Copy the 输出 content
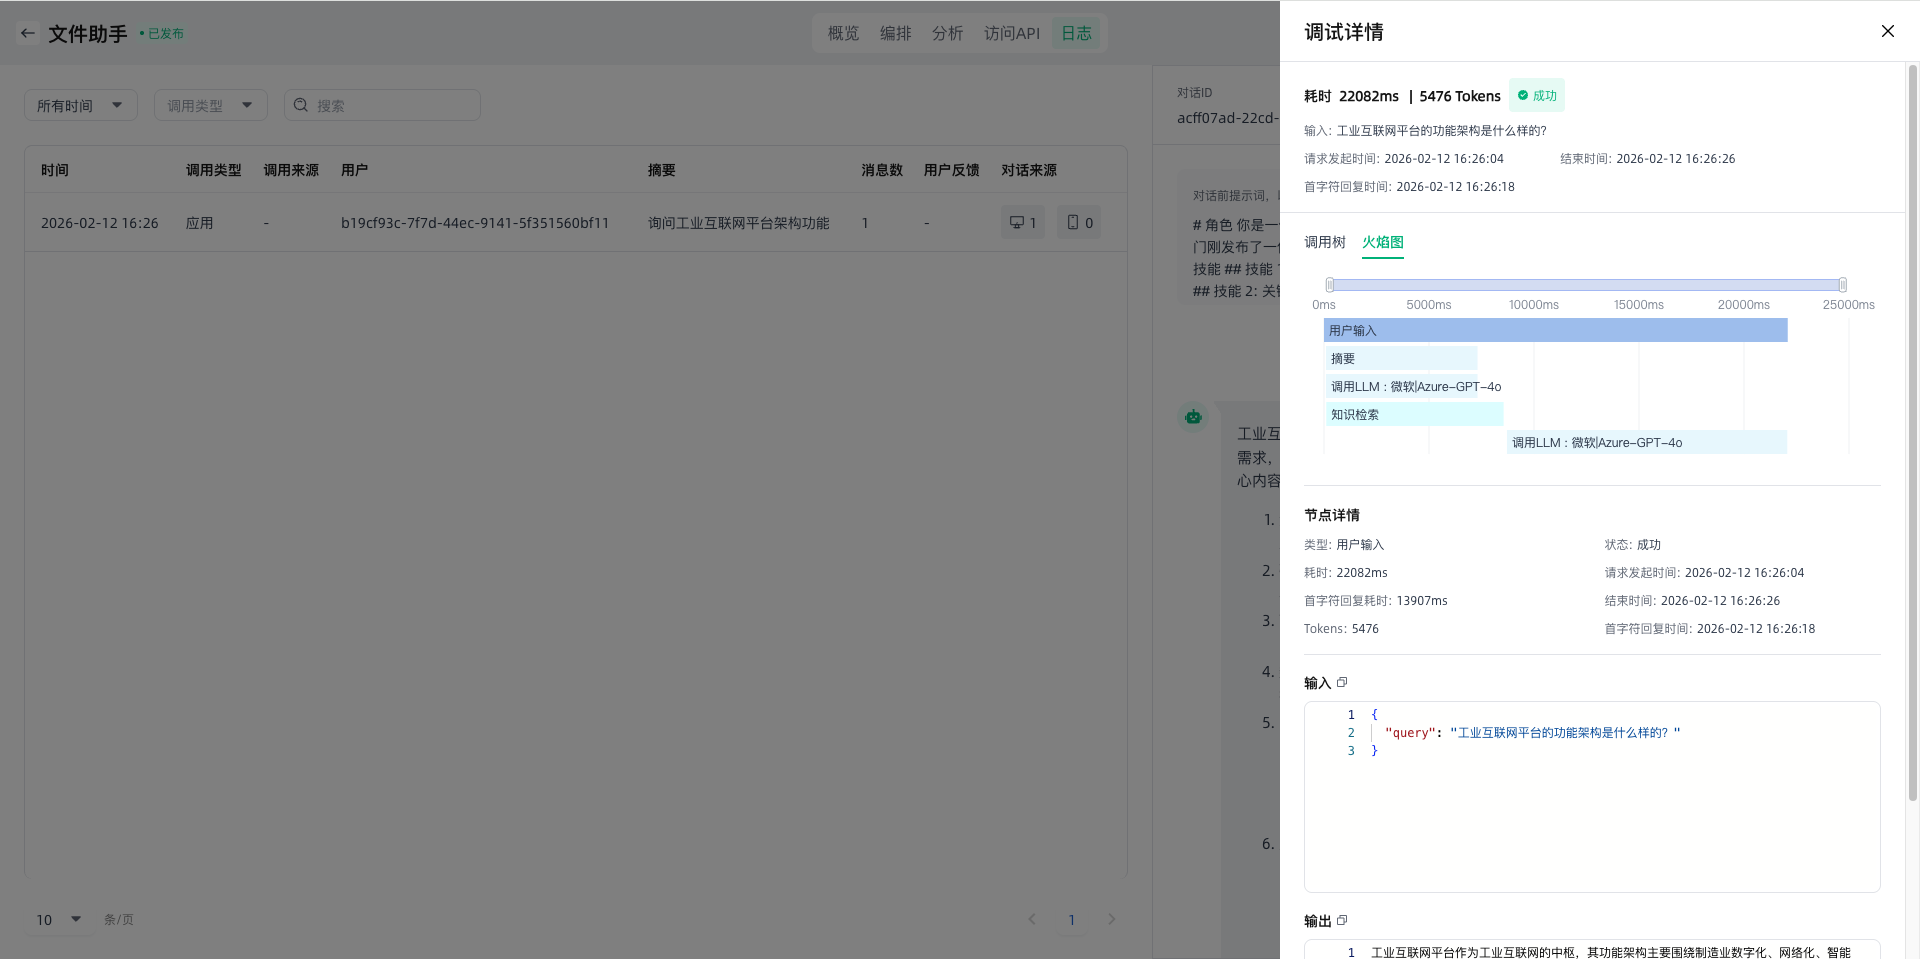This screenshot has width=1920, height=959. point(1342,921)
